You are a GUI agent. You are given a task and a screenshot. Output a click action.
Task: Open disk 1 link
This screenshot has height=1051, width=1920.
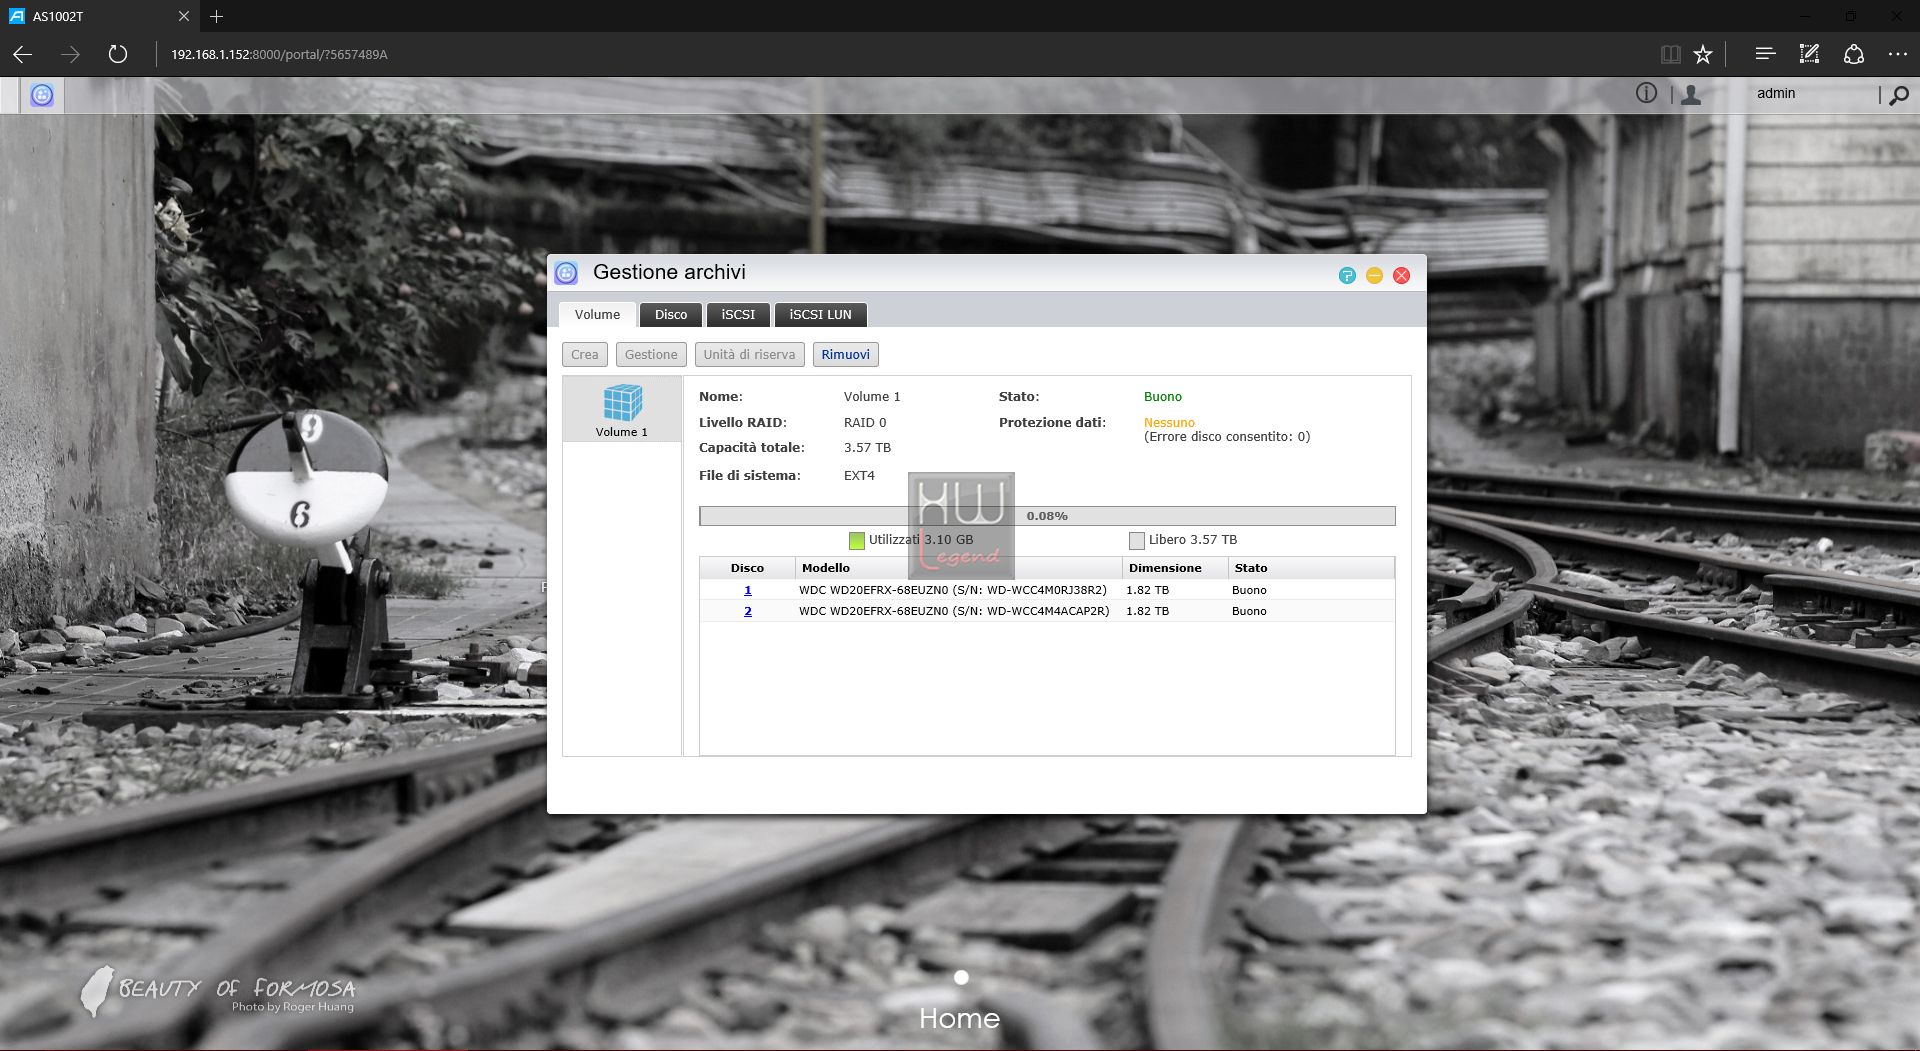tap(748, 590)
